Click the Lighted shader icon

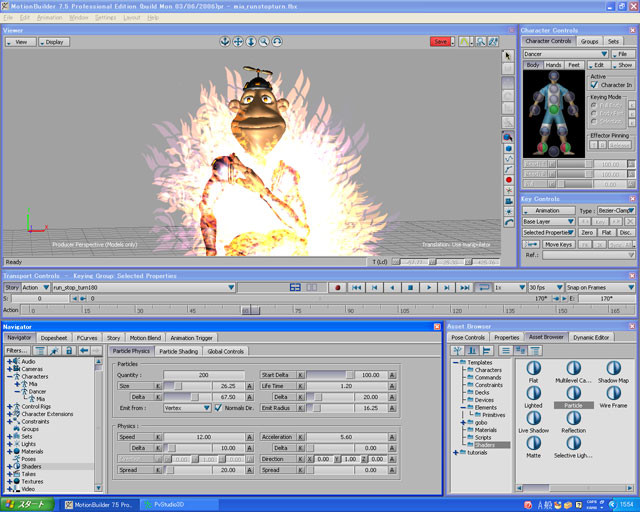click(533, 393)
